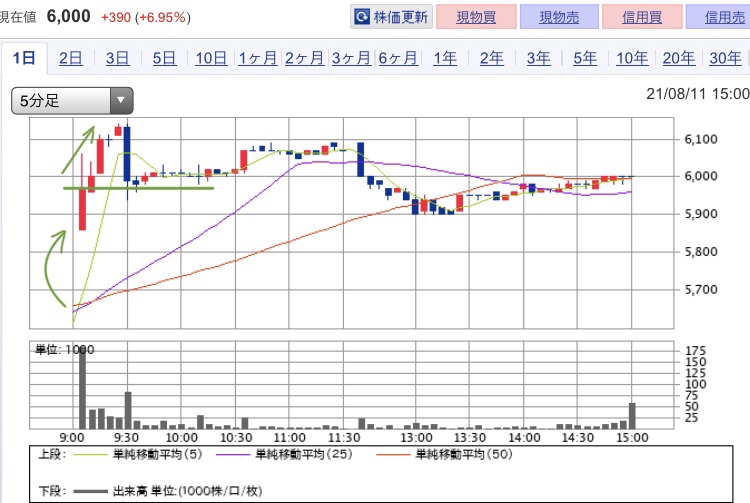Viewport: 750px width, 503px height.
Task: Switch to the 1ヶ月 period tab
Action: (x=258, y=58)
